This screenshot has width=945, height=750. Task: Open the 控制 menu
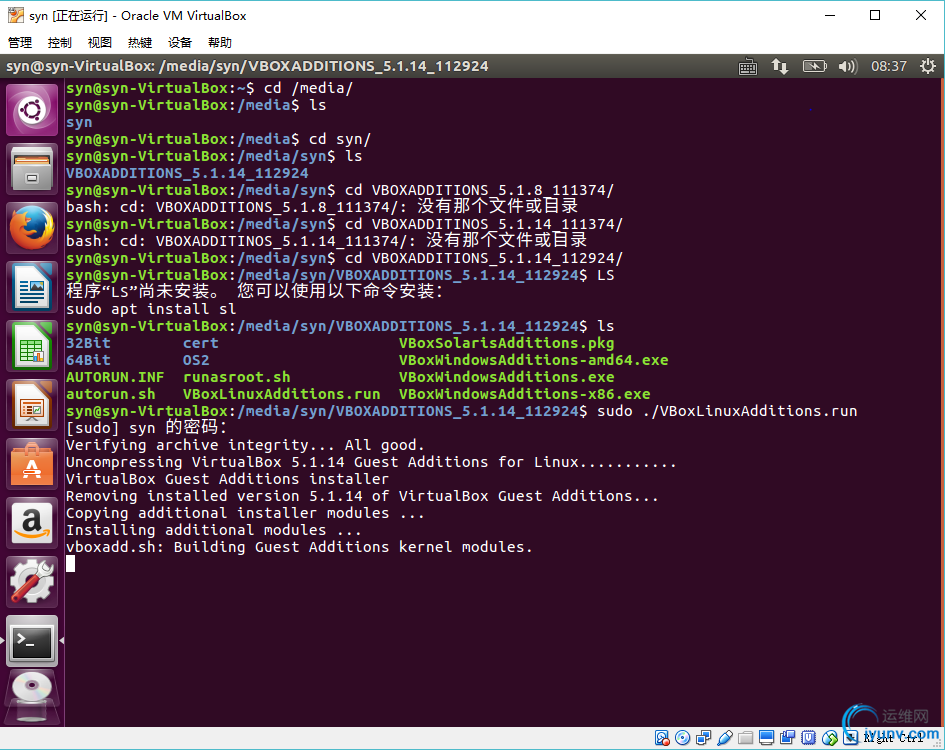tap(60, 43)
